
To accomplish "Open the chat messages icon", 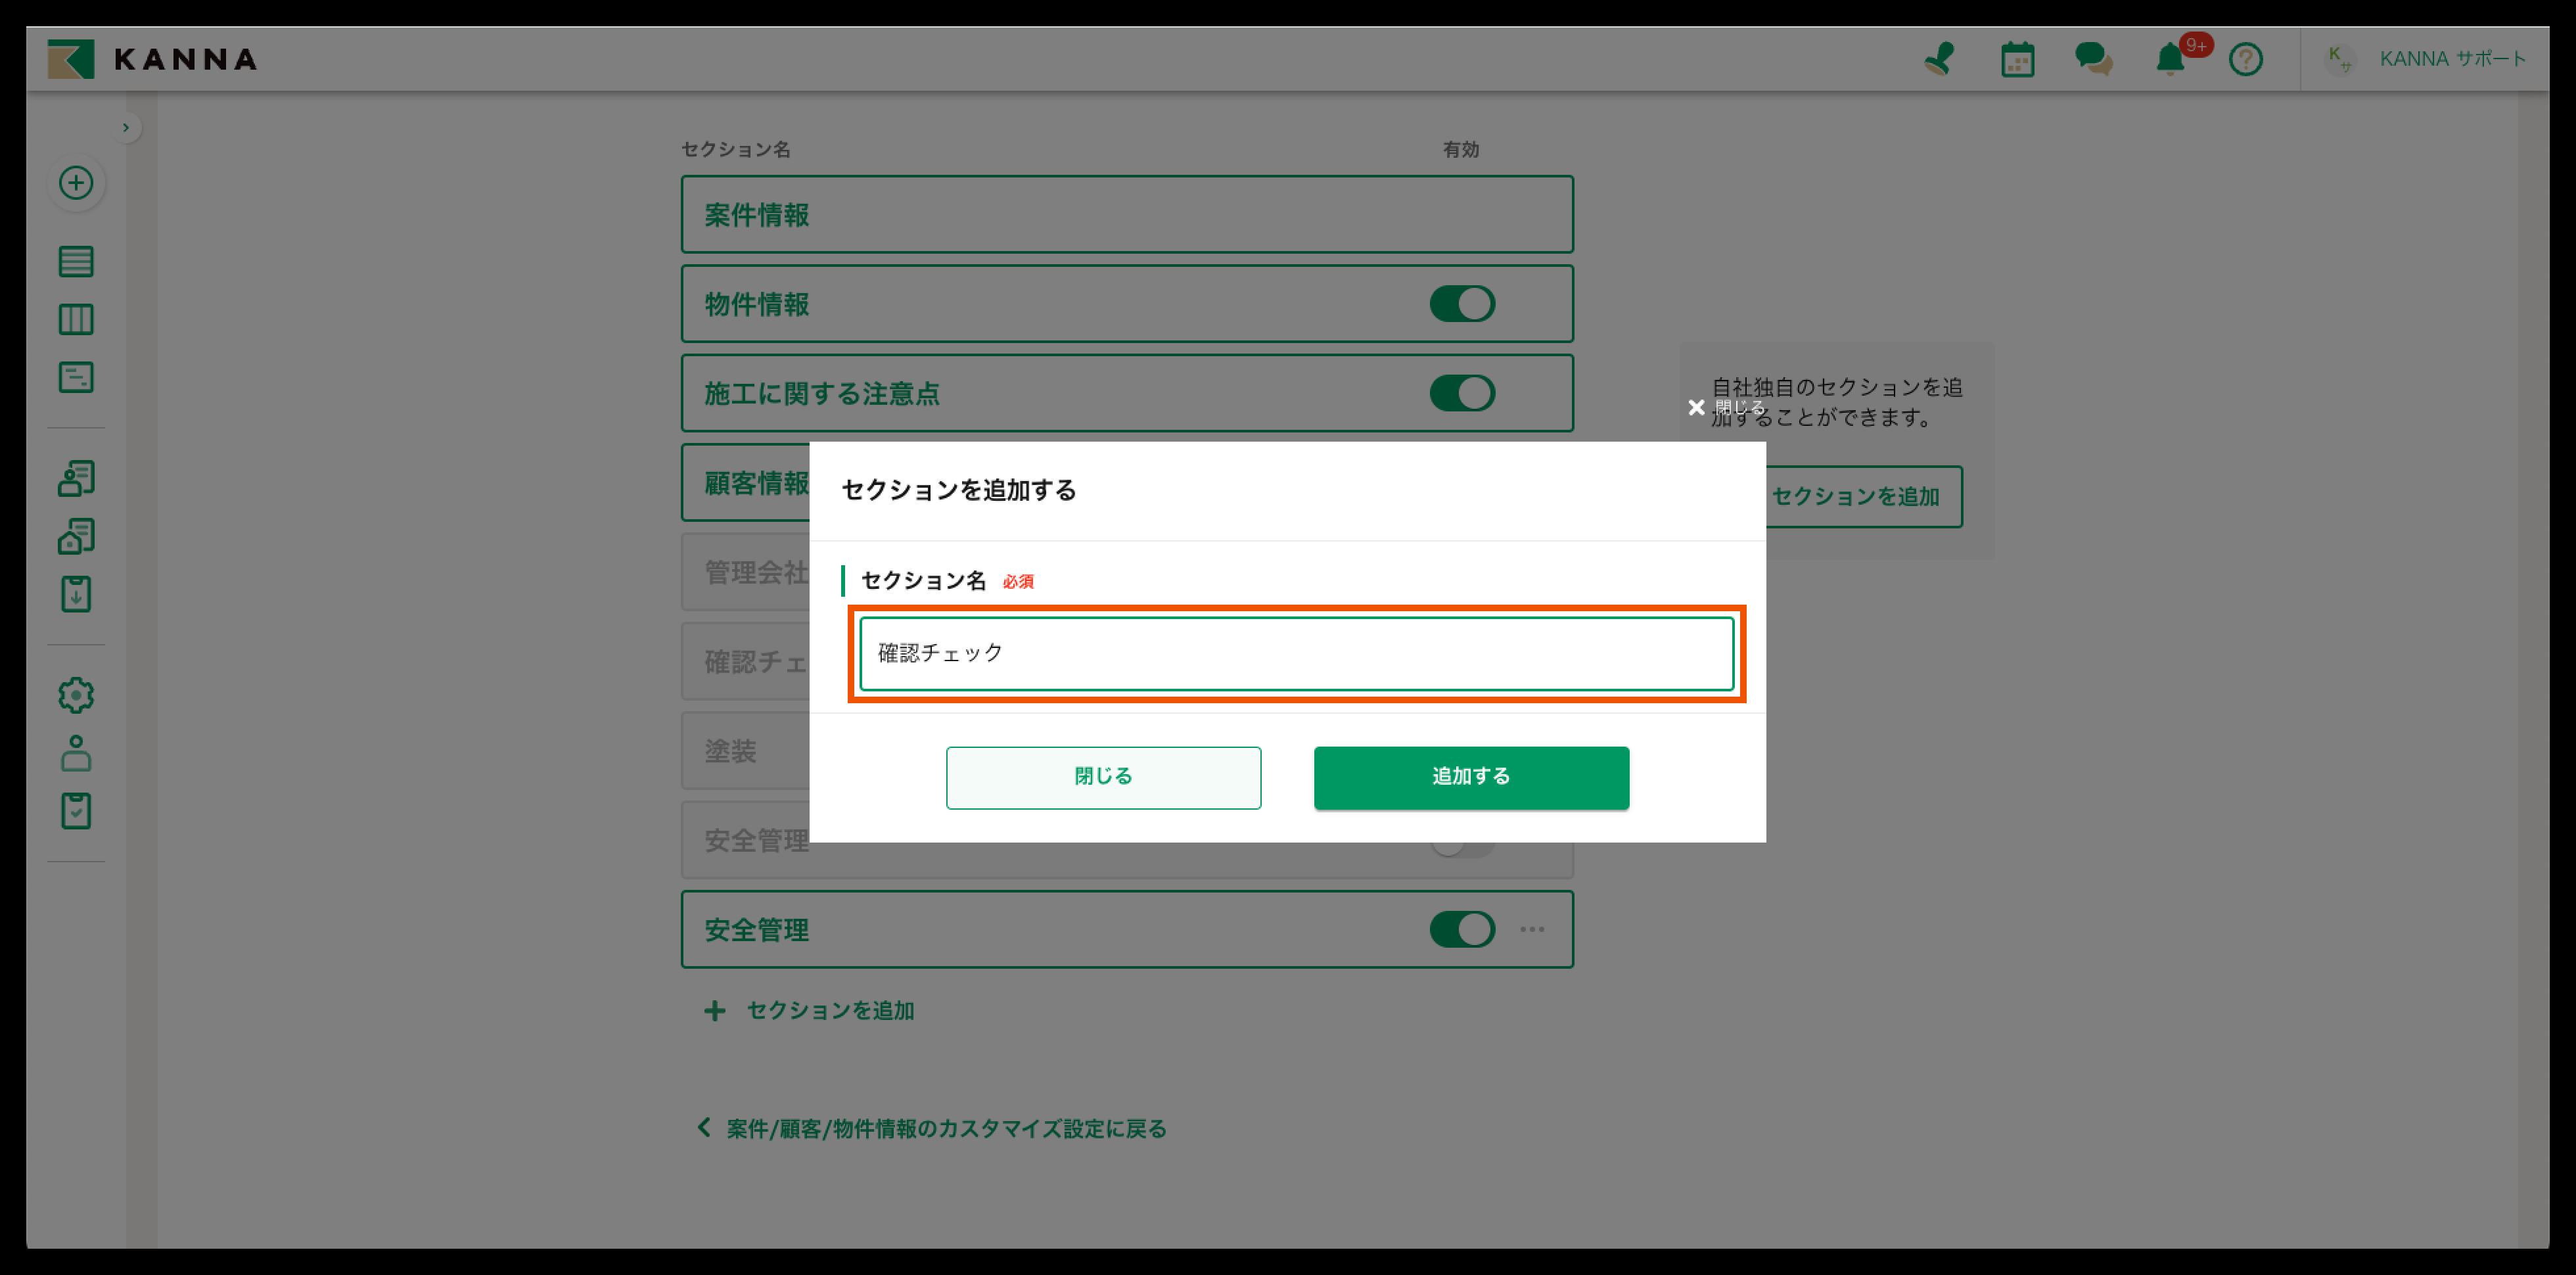I will click(2093, 59).
